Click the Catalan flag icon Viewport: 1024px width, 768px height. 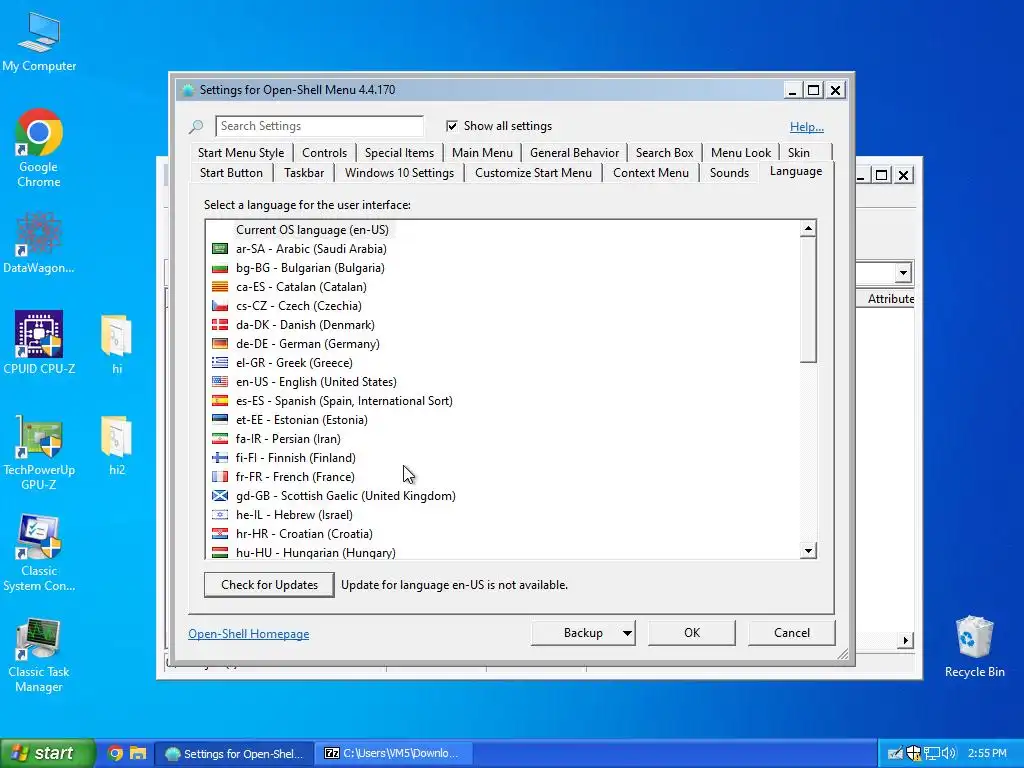click(x=220, y=287)
